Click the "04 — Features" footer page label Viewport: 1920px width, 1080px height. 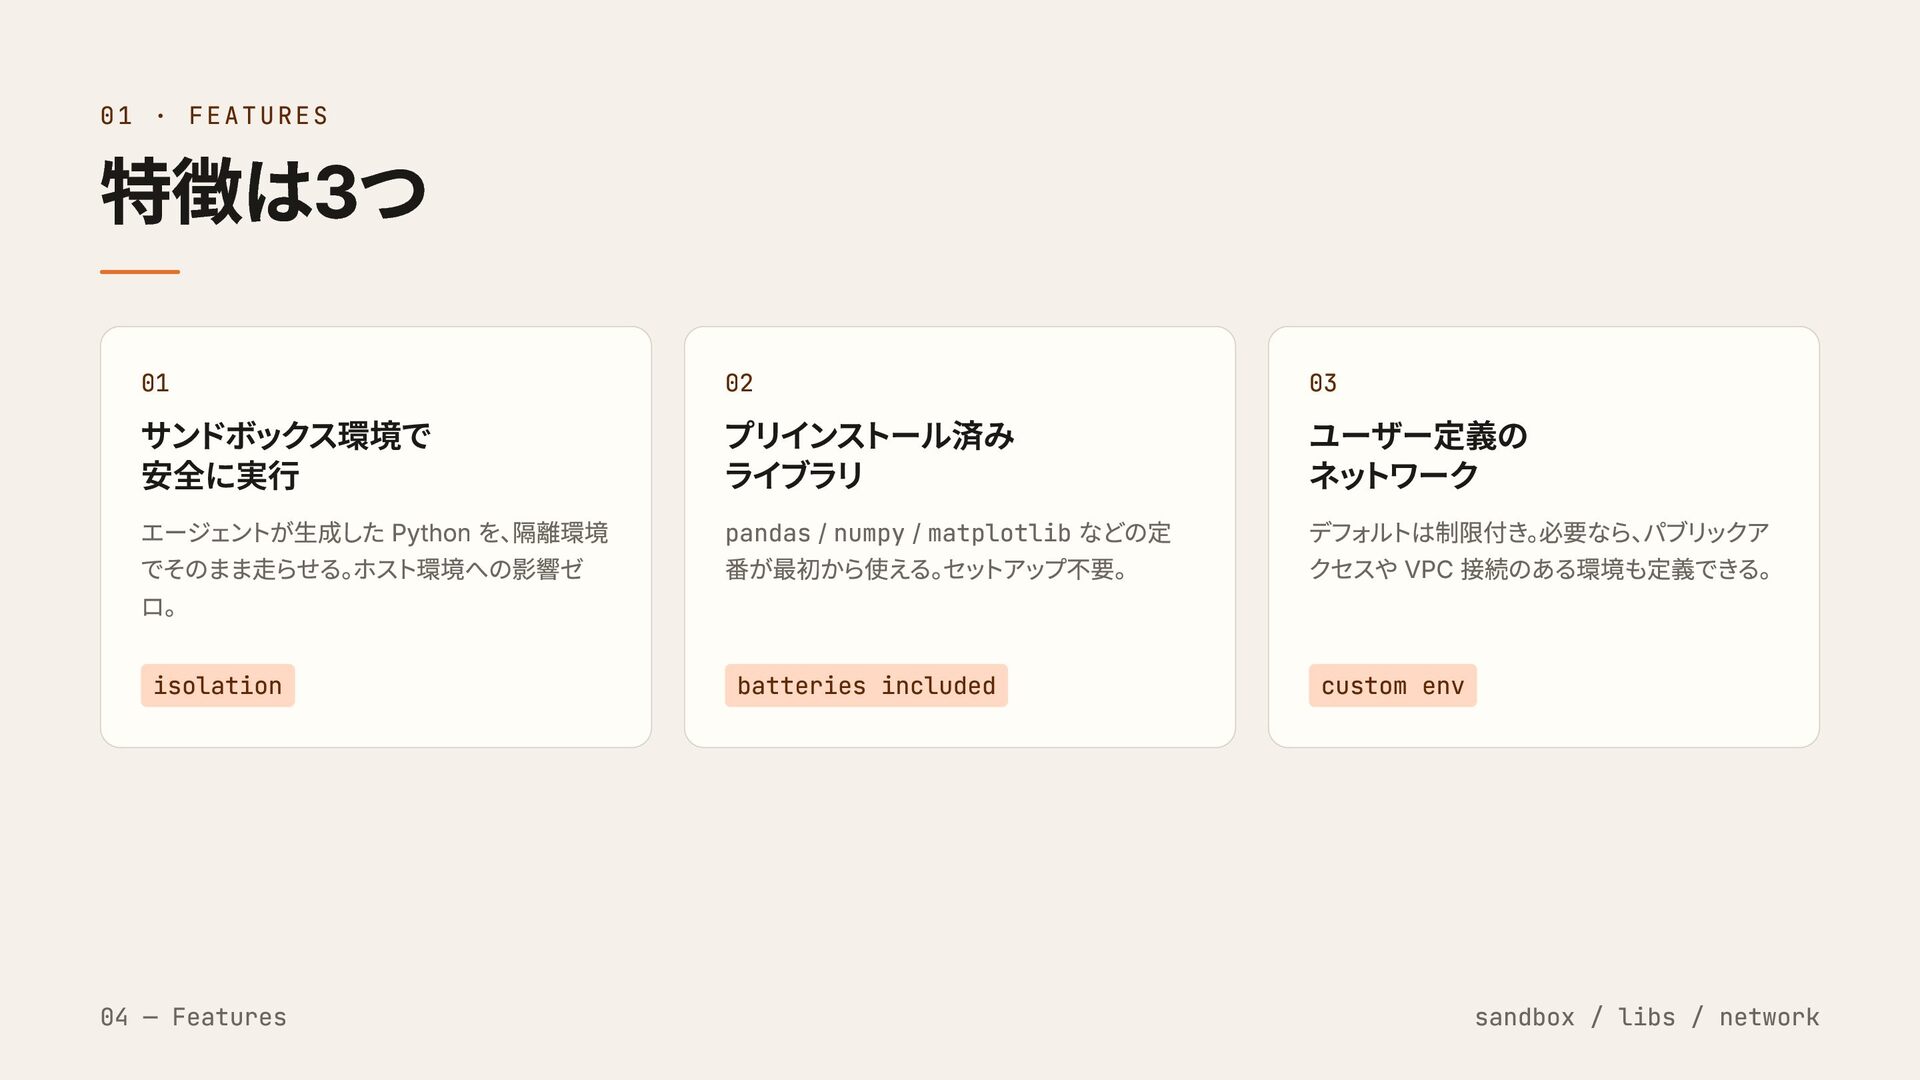[193, 1017]
